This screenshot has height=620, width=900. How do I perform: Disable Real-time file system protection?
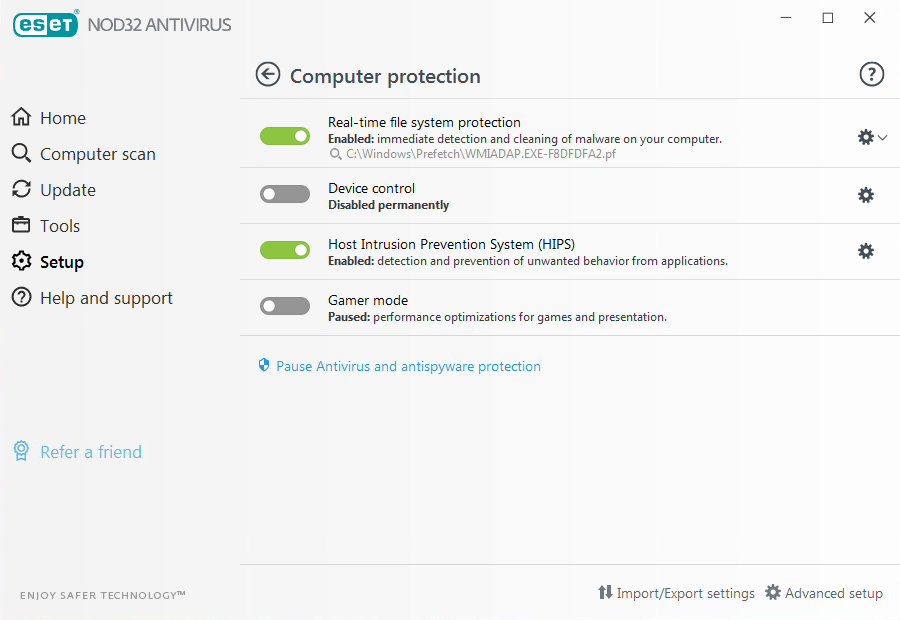point(284,136)
